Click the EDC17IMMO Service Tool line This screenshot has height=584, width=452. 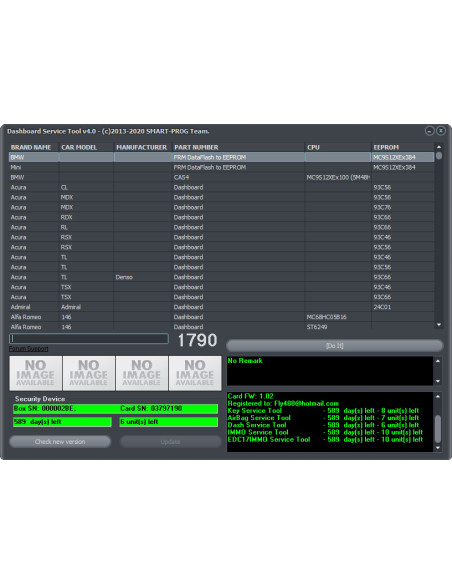(x=325, y=439)
